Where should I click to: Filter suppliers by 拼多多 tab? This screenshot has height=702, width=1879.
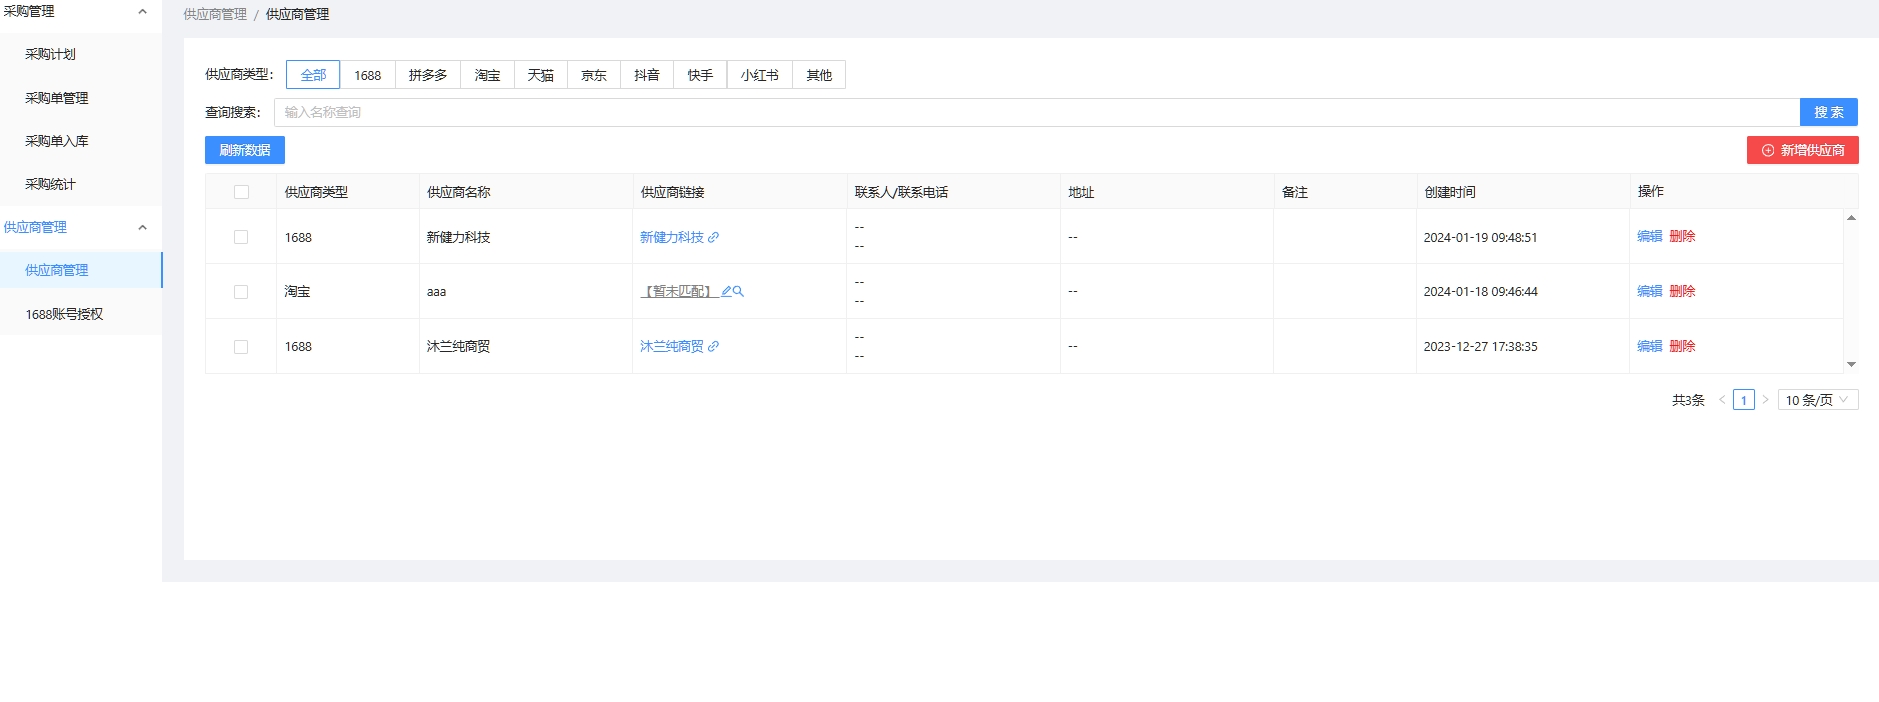pos(428,75)
